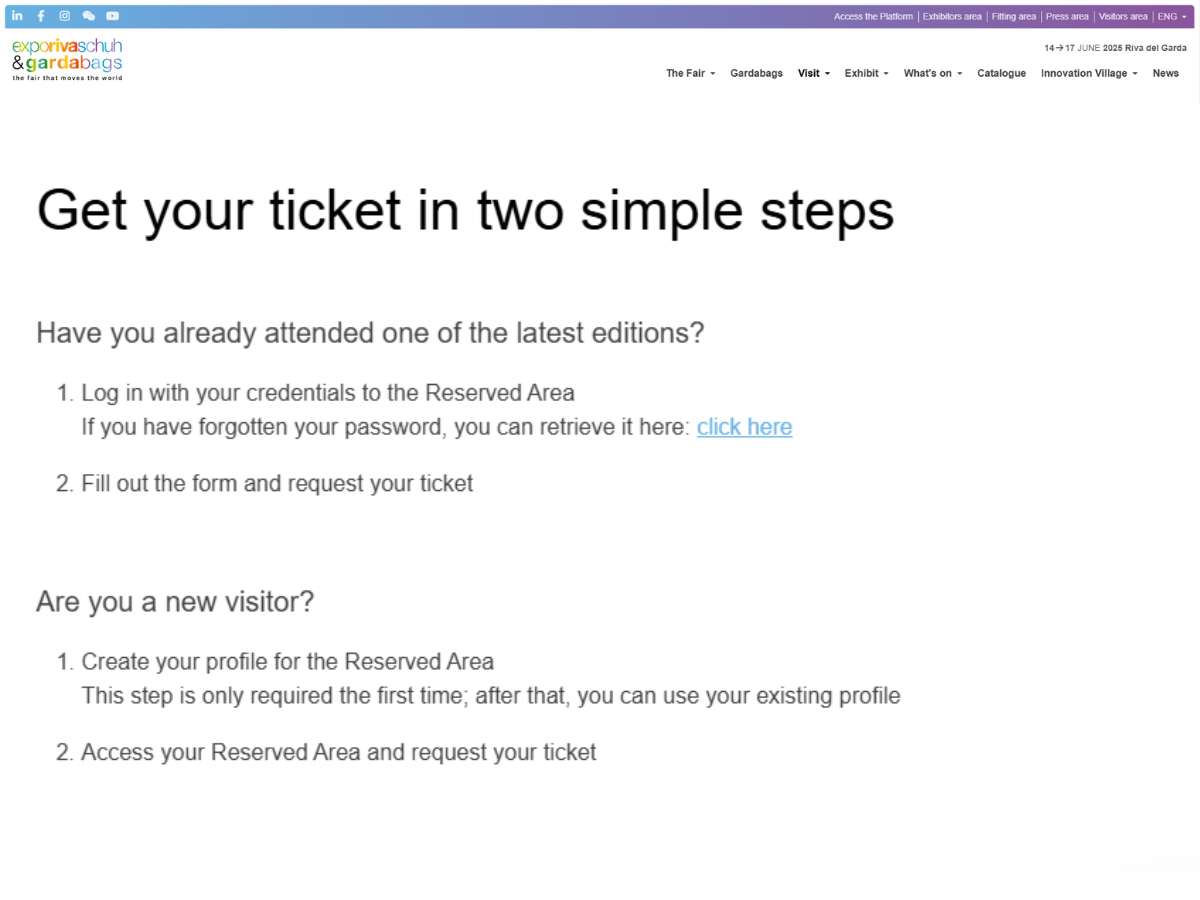The width and height of the screenshot is (1200, 900).
Task: Open the News menu item
Action: click(1166, 73)
